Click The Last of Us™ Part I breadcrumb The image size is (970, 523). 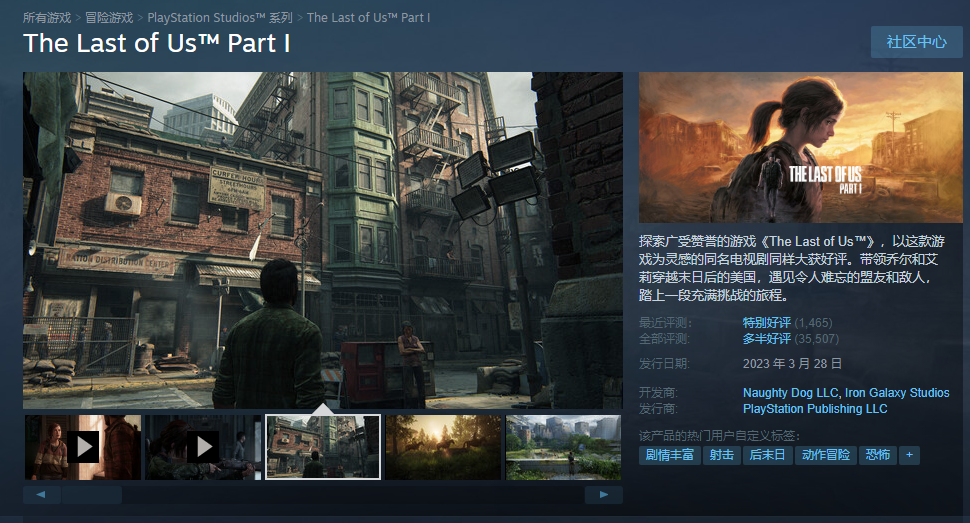click(x=369, y=18)
